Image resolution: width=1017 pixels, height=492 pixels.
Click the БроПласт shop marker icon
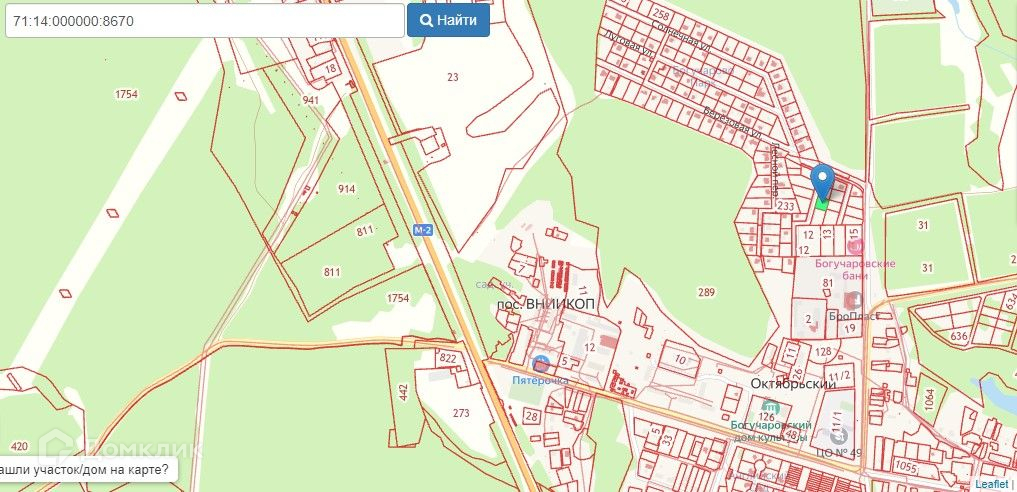click(854, 301)
